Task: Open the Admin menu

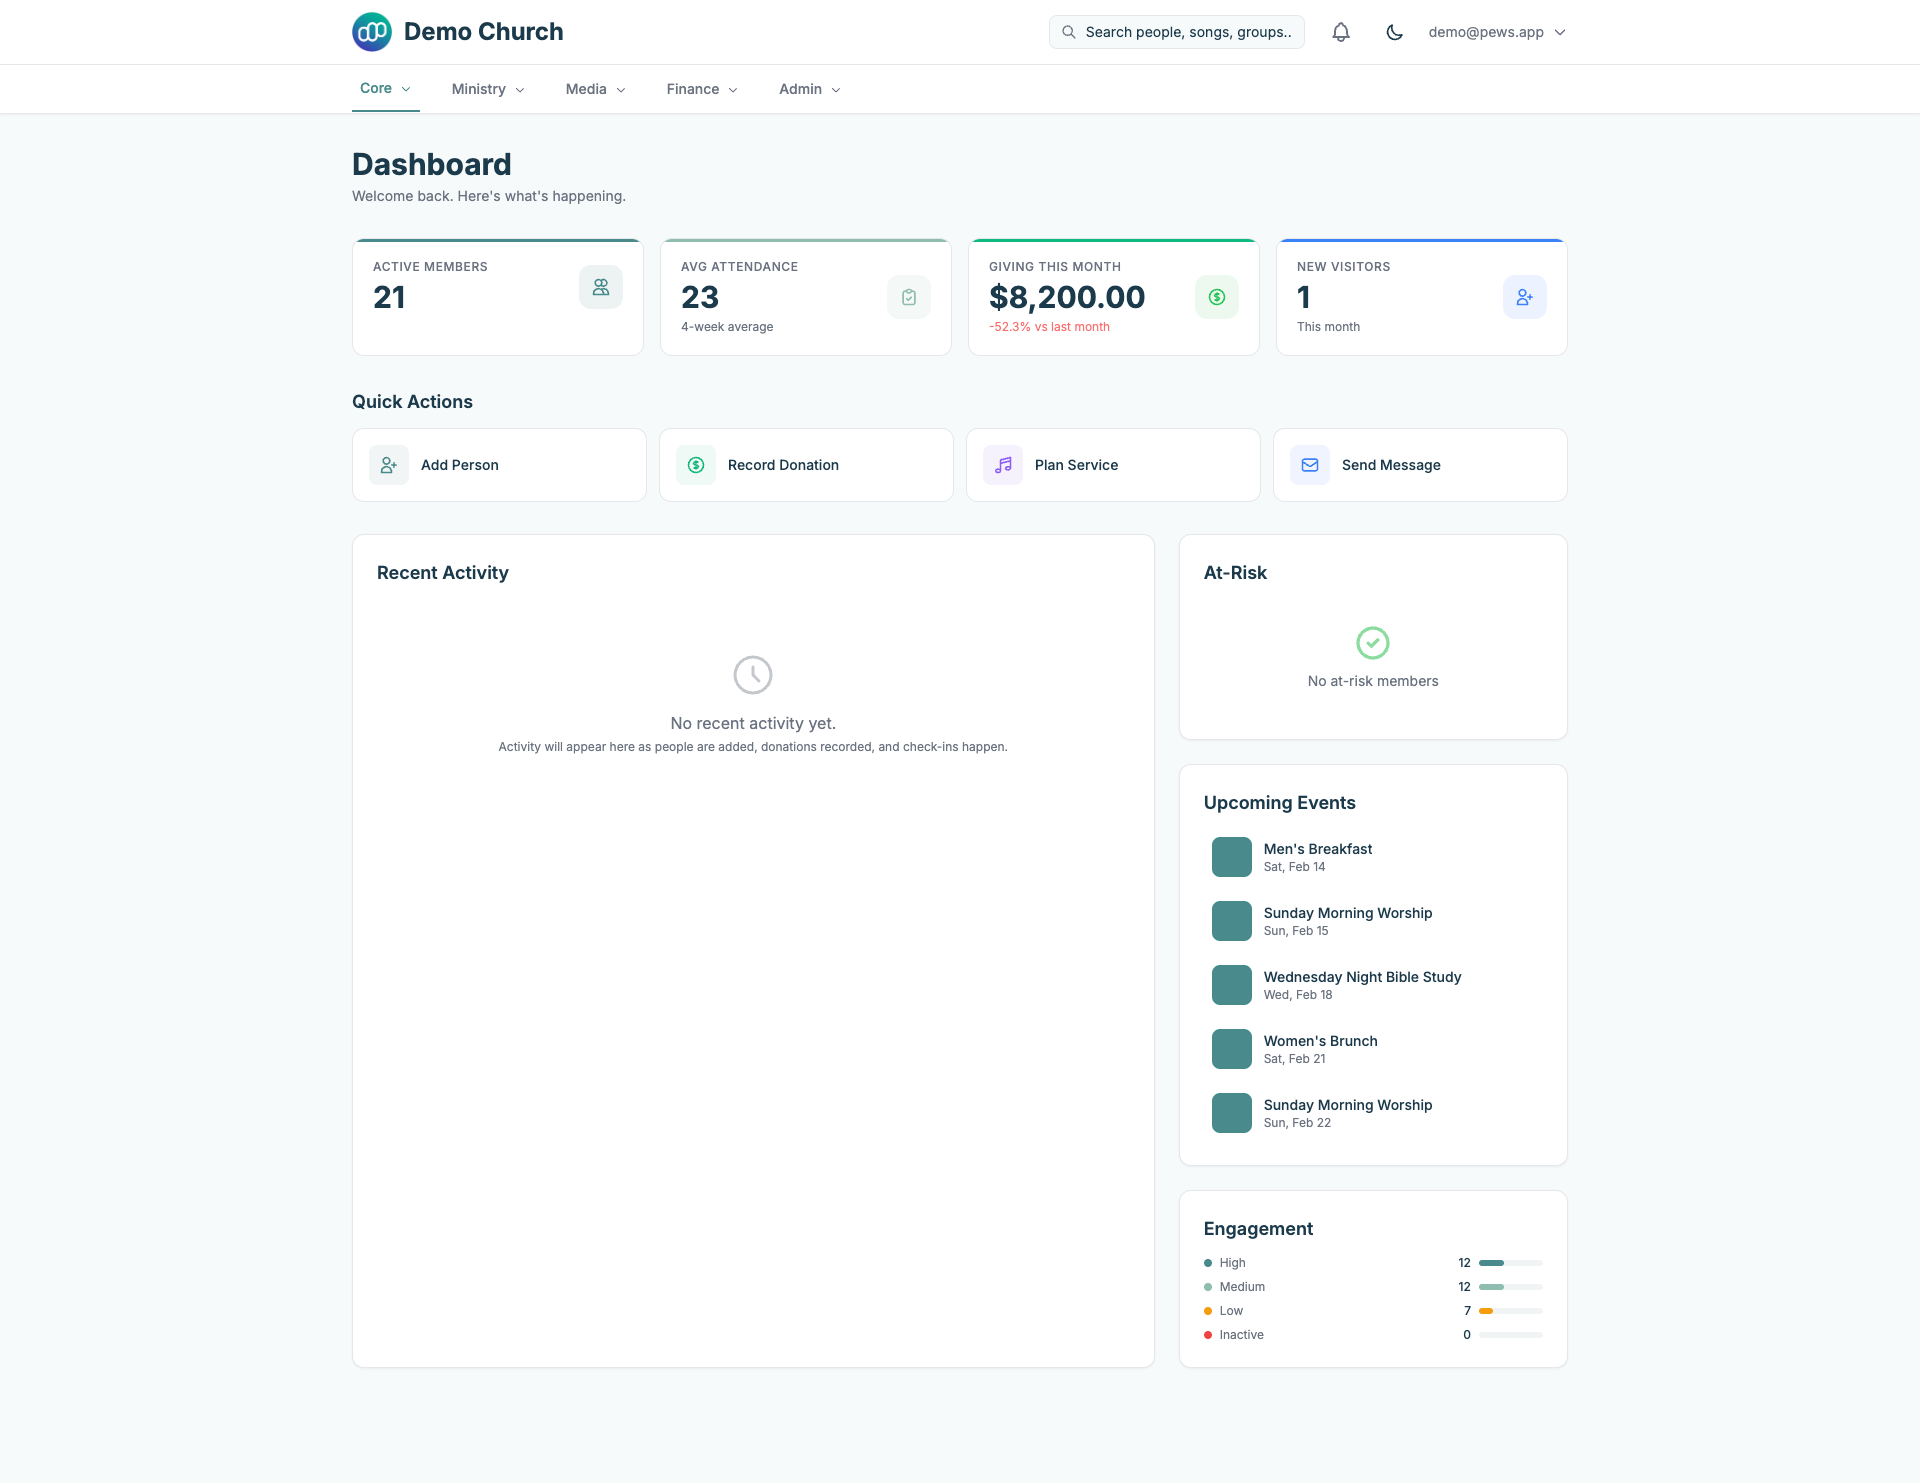Action: point(808,89)
